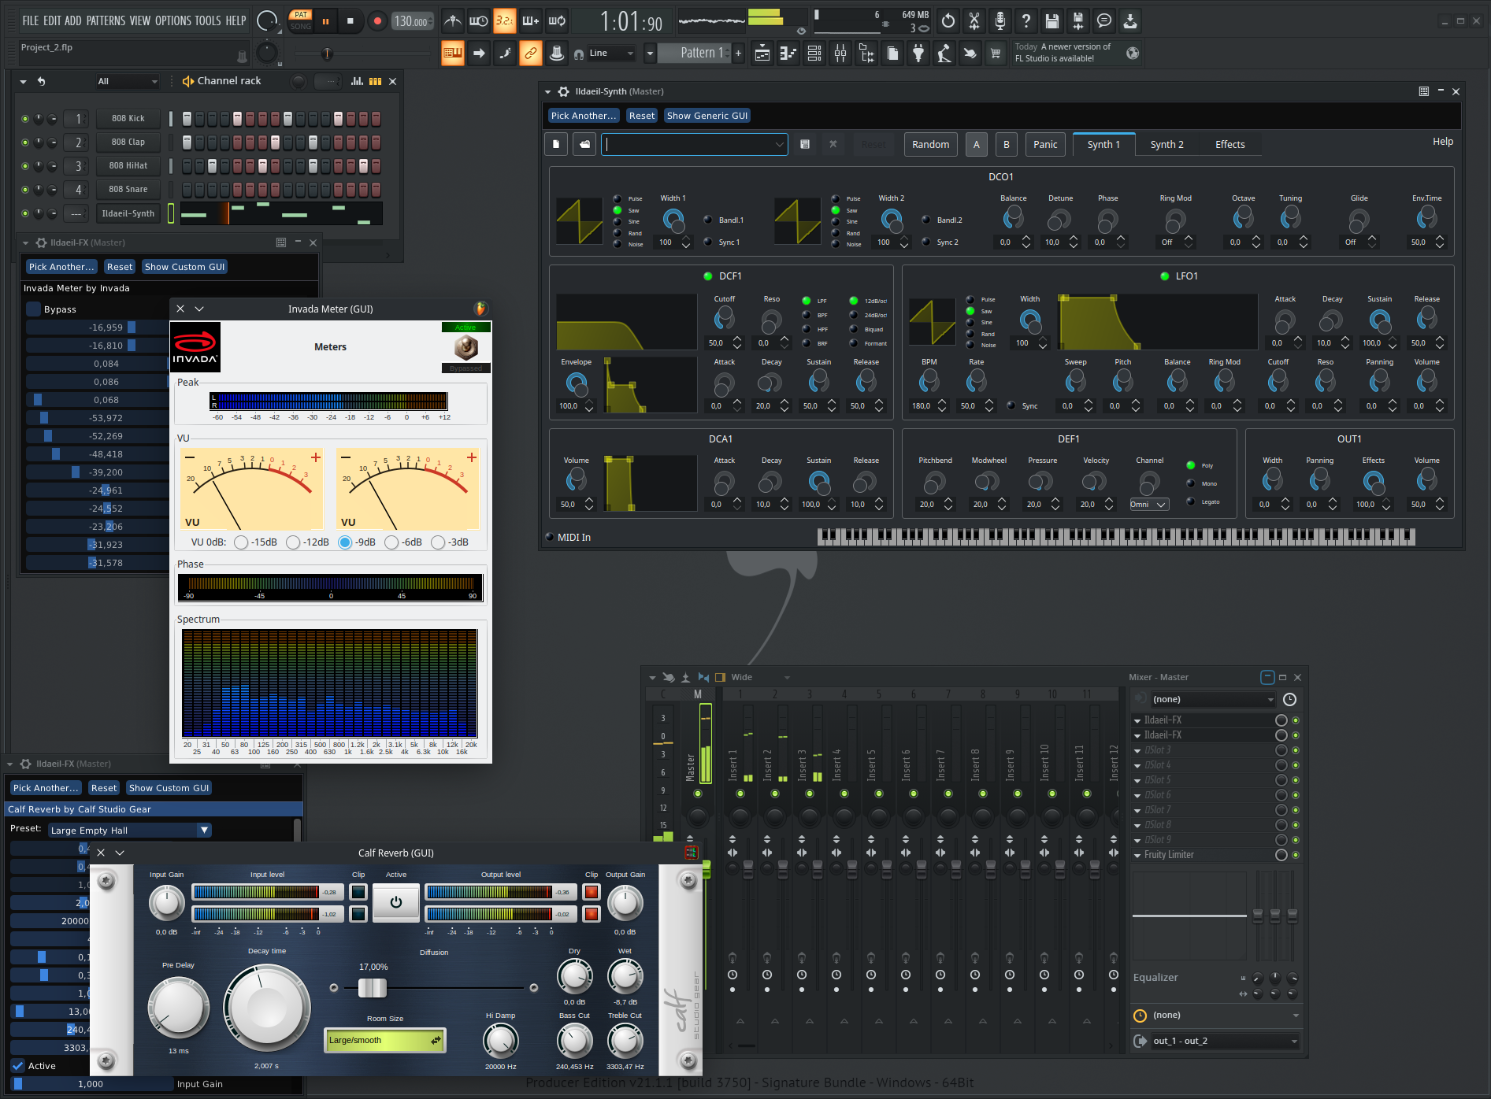Viewport: 1491px width, 1099px height.
Task: Switch to the Effects tab
Action: pos(1230,145)
